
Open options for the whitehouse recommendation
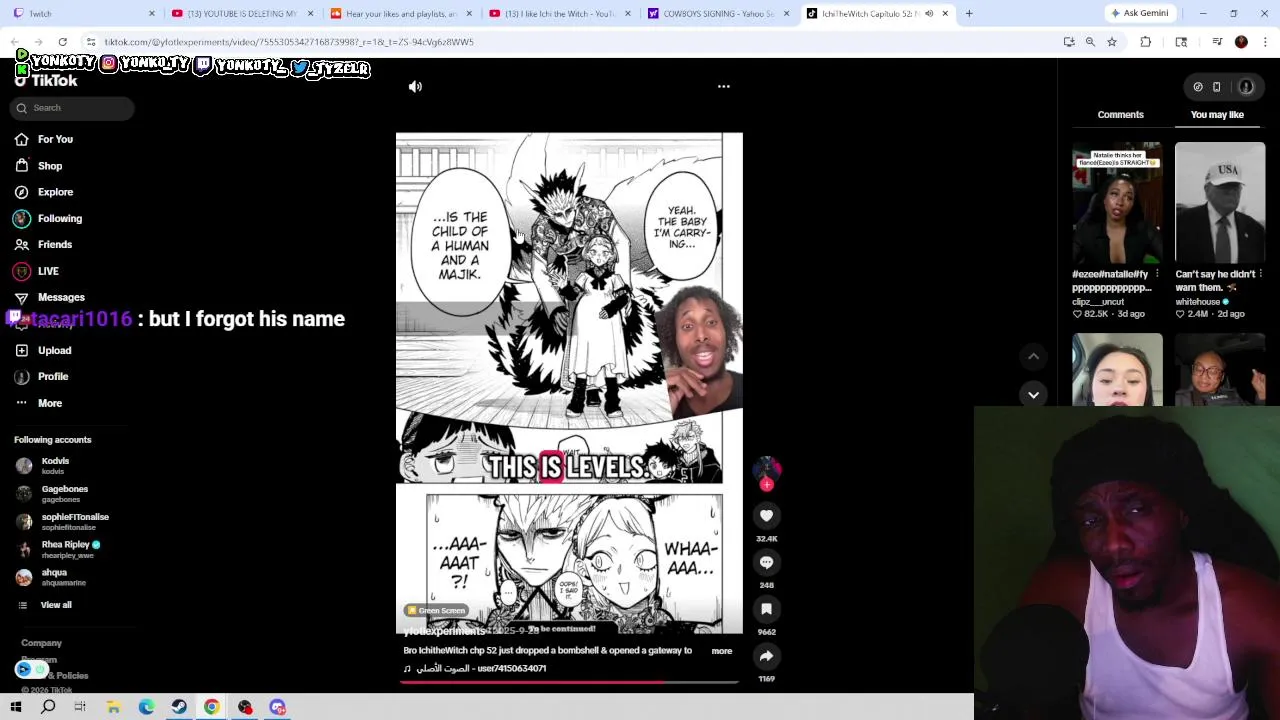click(x=1260, y=274)
